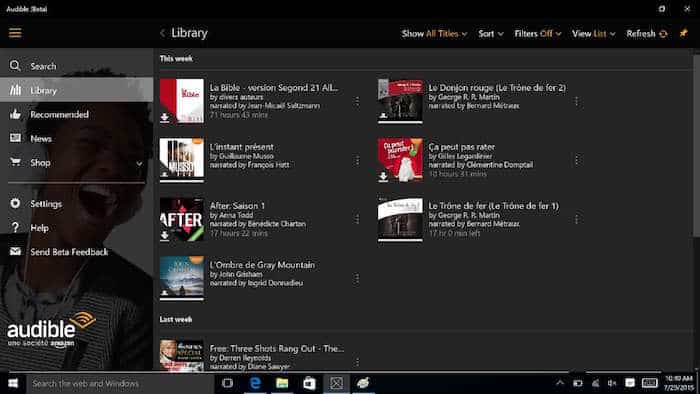Open options menu for L'Ombre de Gray Mountain
This screenshot has width=700, height=394.
pos(357,278)
